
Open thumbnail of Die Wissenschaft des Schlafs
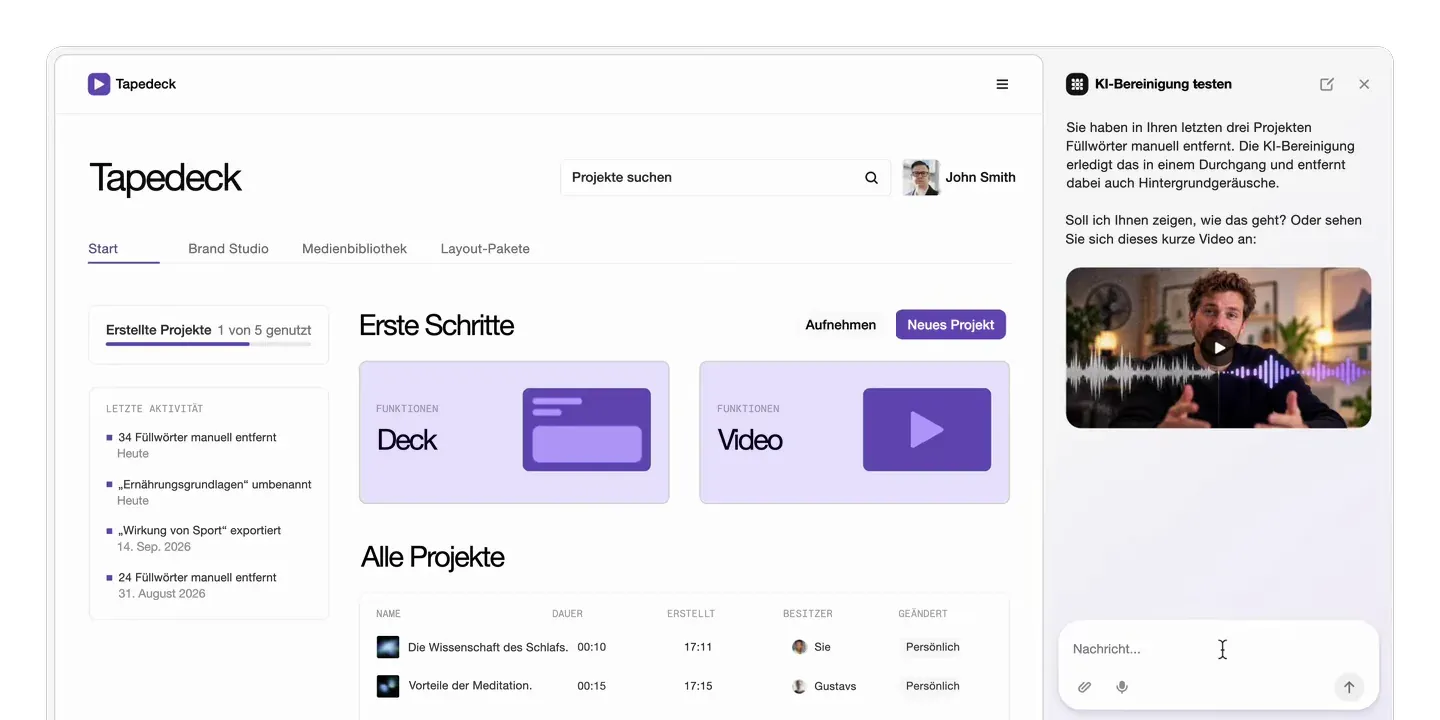point(388,647)
